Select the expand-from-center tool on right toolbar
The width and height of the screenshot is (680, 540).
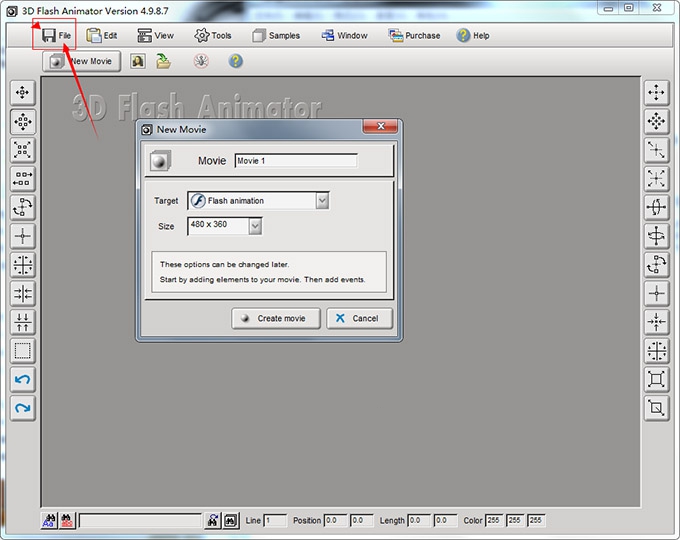click(x=656, y=179)
